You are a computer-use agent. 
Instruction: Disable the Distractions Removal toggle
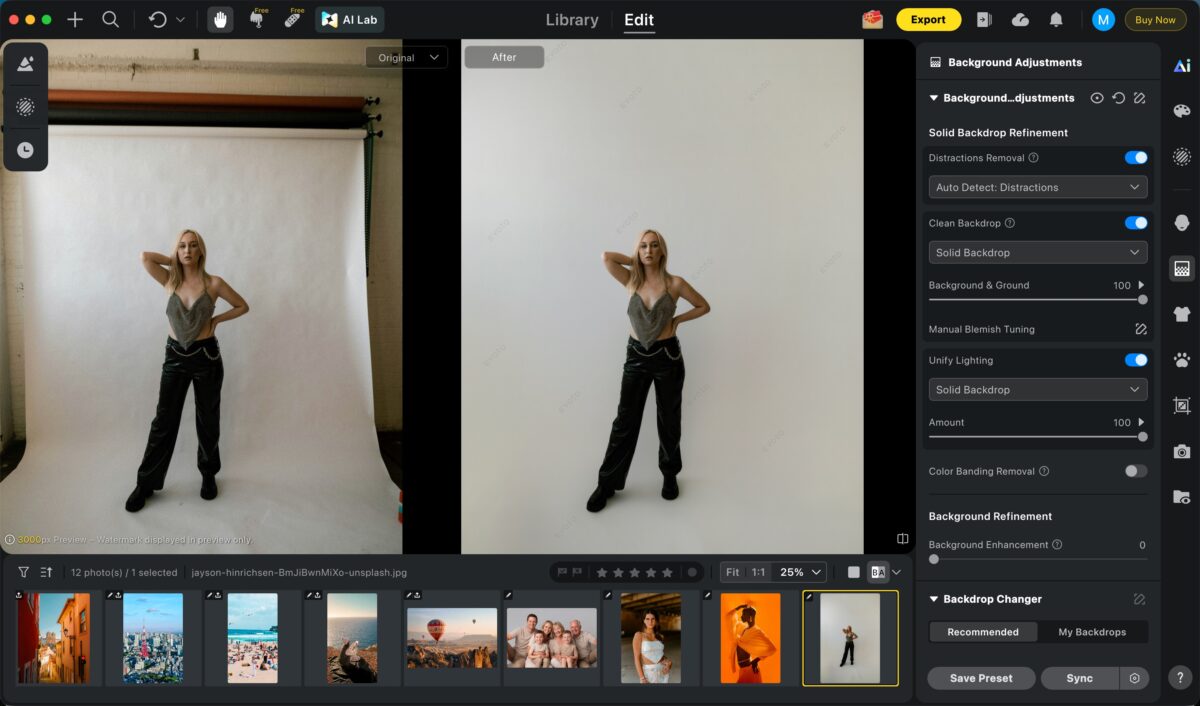click(x=1135, y=158)
